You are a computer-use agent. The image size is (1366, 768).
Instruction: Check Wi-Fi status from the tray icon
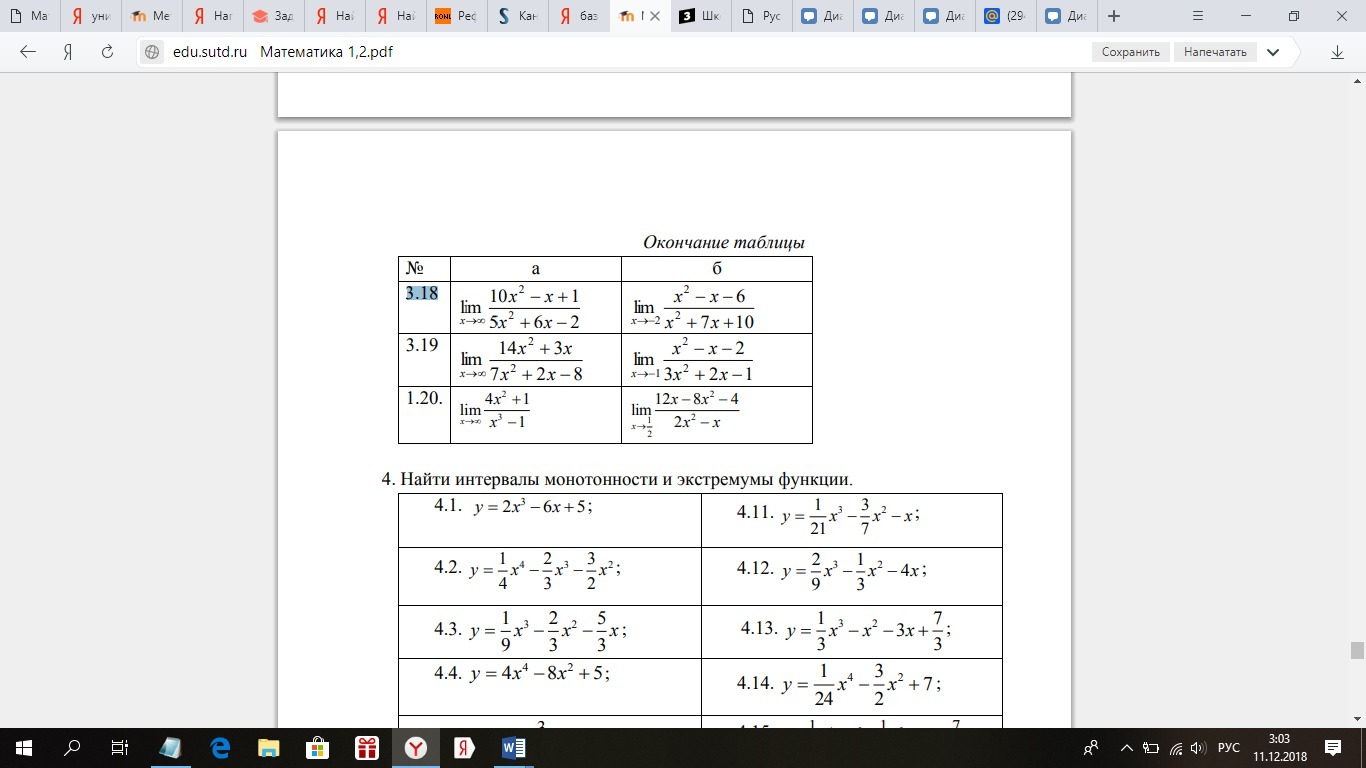tap(1176, 747)
